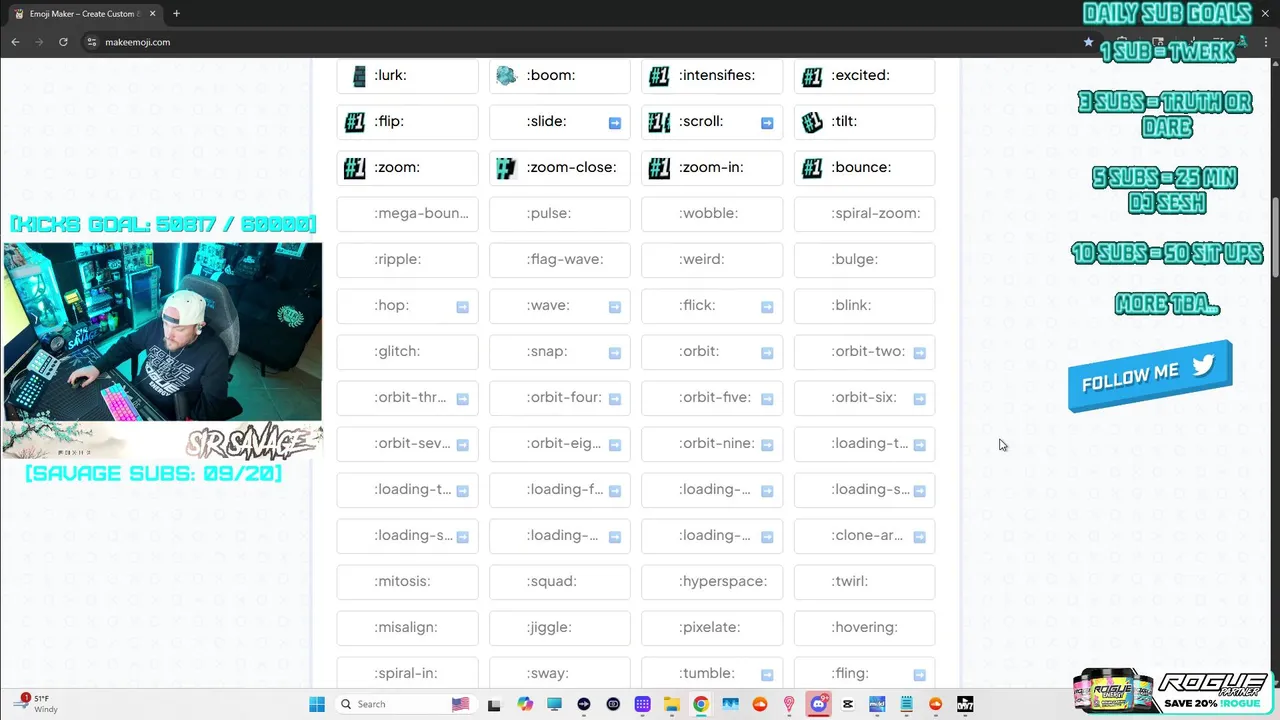
Task: Click the blue arrow icon on :scroll:
Action: 767,123
